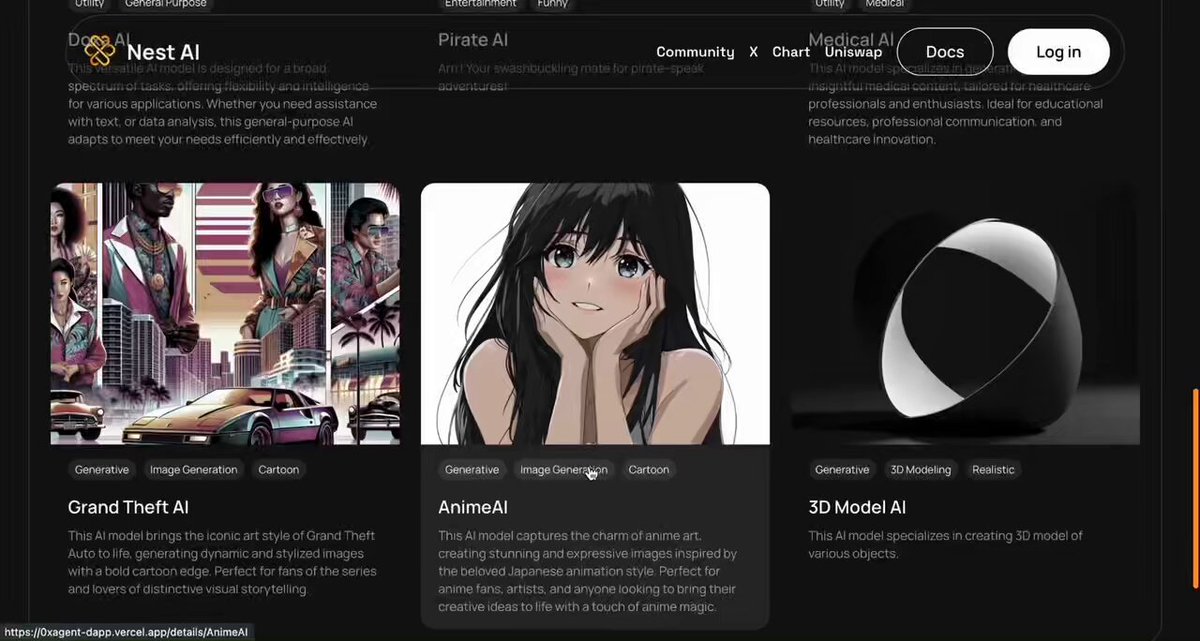Image resolution: width=1200 pixels, height=641 pixels.
Task: Open the AnimeAI girl thumbnail image
Action: (595, 313)
